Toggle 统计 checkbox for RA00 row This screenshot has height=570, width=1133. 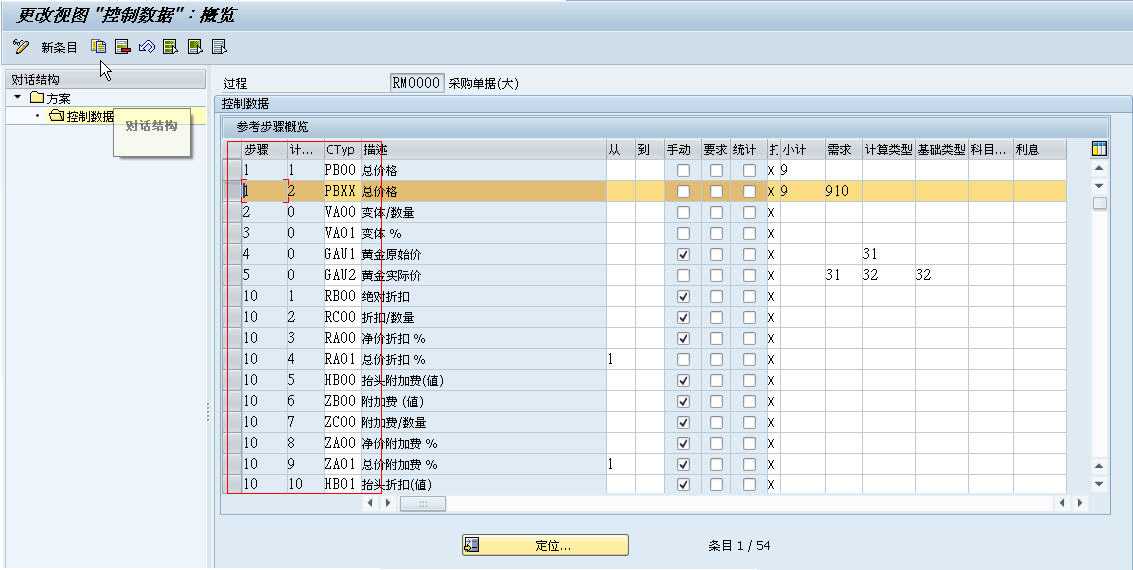(749, 338)
